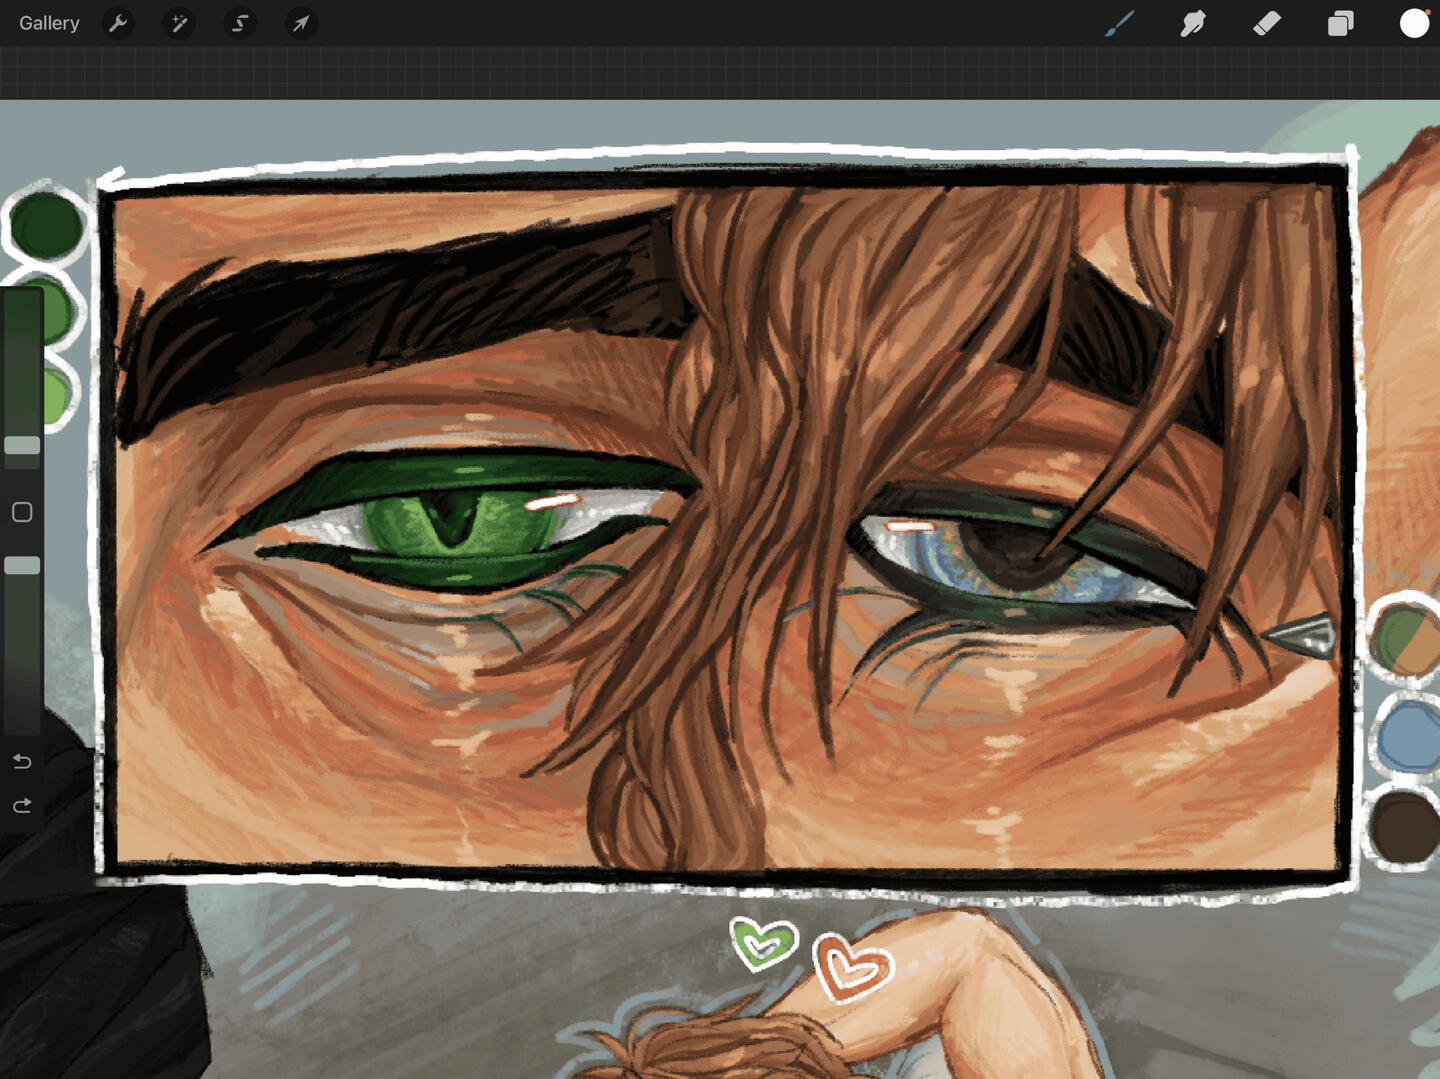
Task: Open the Actions wrench menu
Action: pos(118,23)
